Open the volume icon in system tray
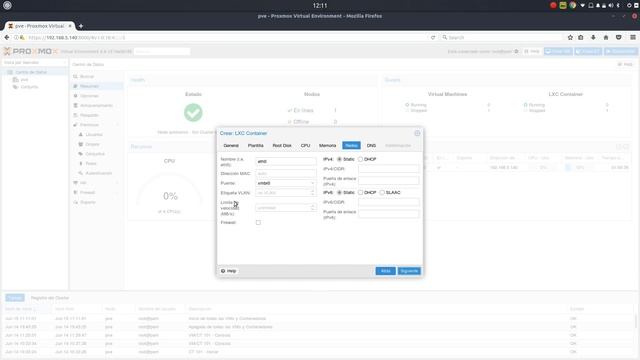 (611, 5)
